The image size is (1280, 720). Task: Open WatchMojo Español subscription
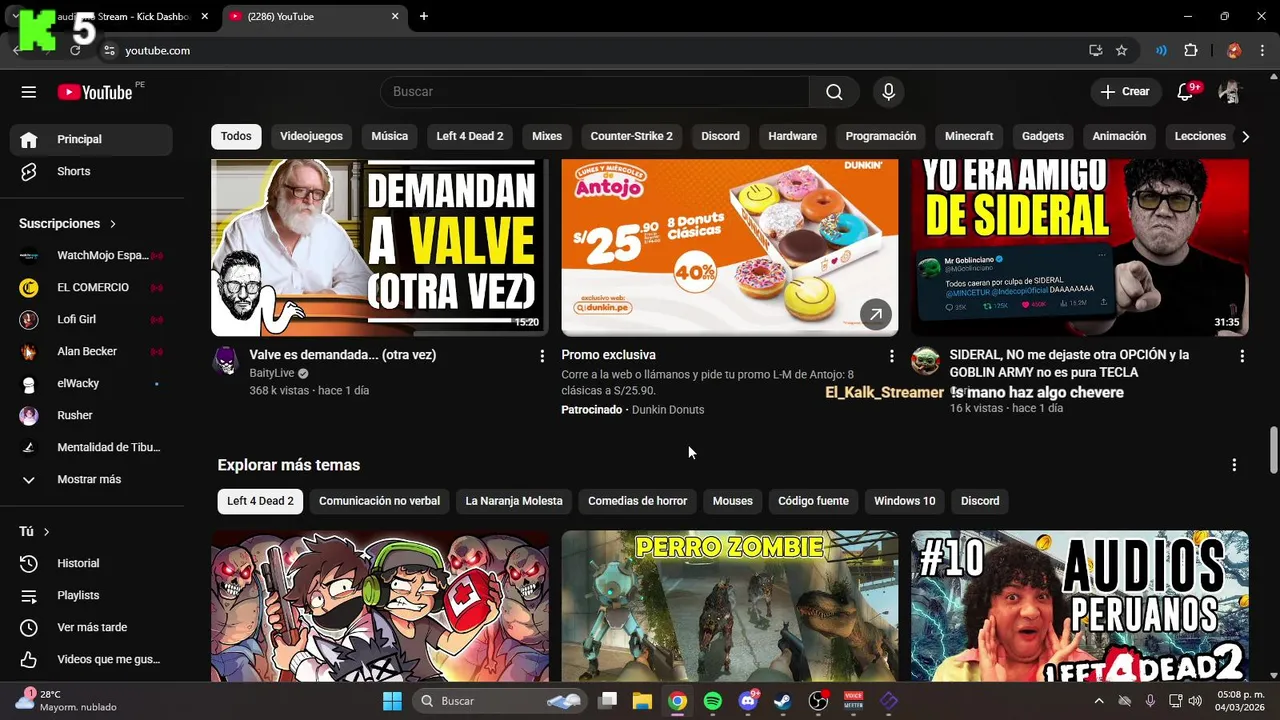[91, 255]
